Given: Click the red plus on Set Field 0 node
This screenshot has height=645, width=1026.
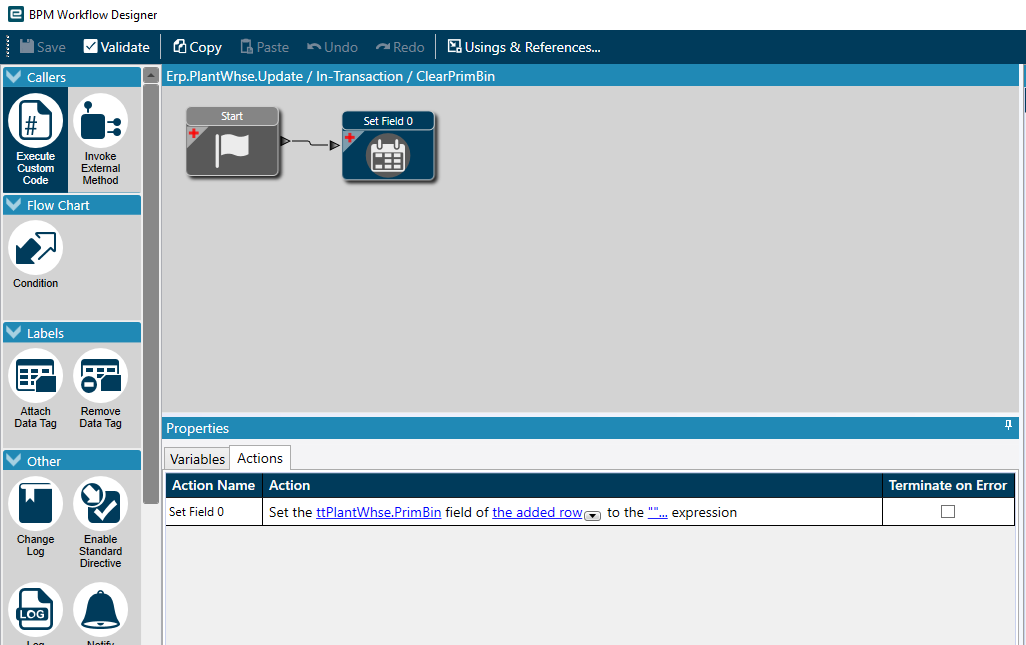Looking at the screenshot, I should [x=349, y=137].
